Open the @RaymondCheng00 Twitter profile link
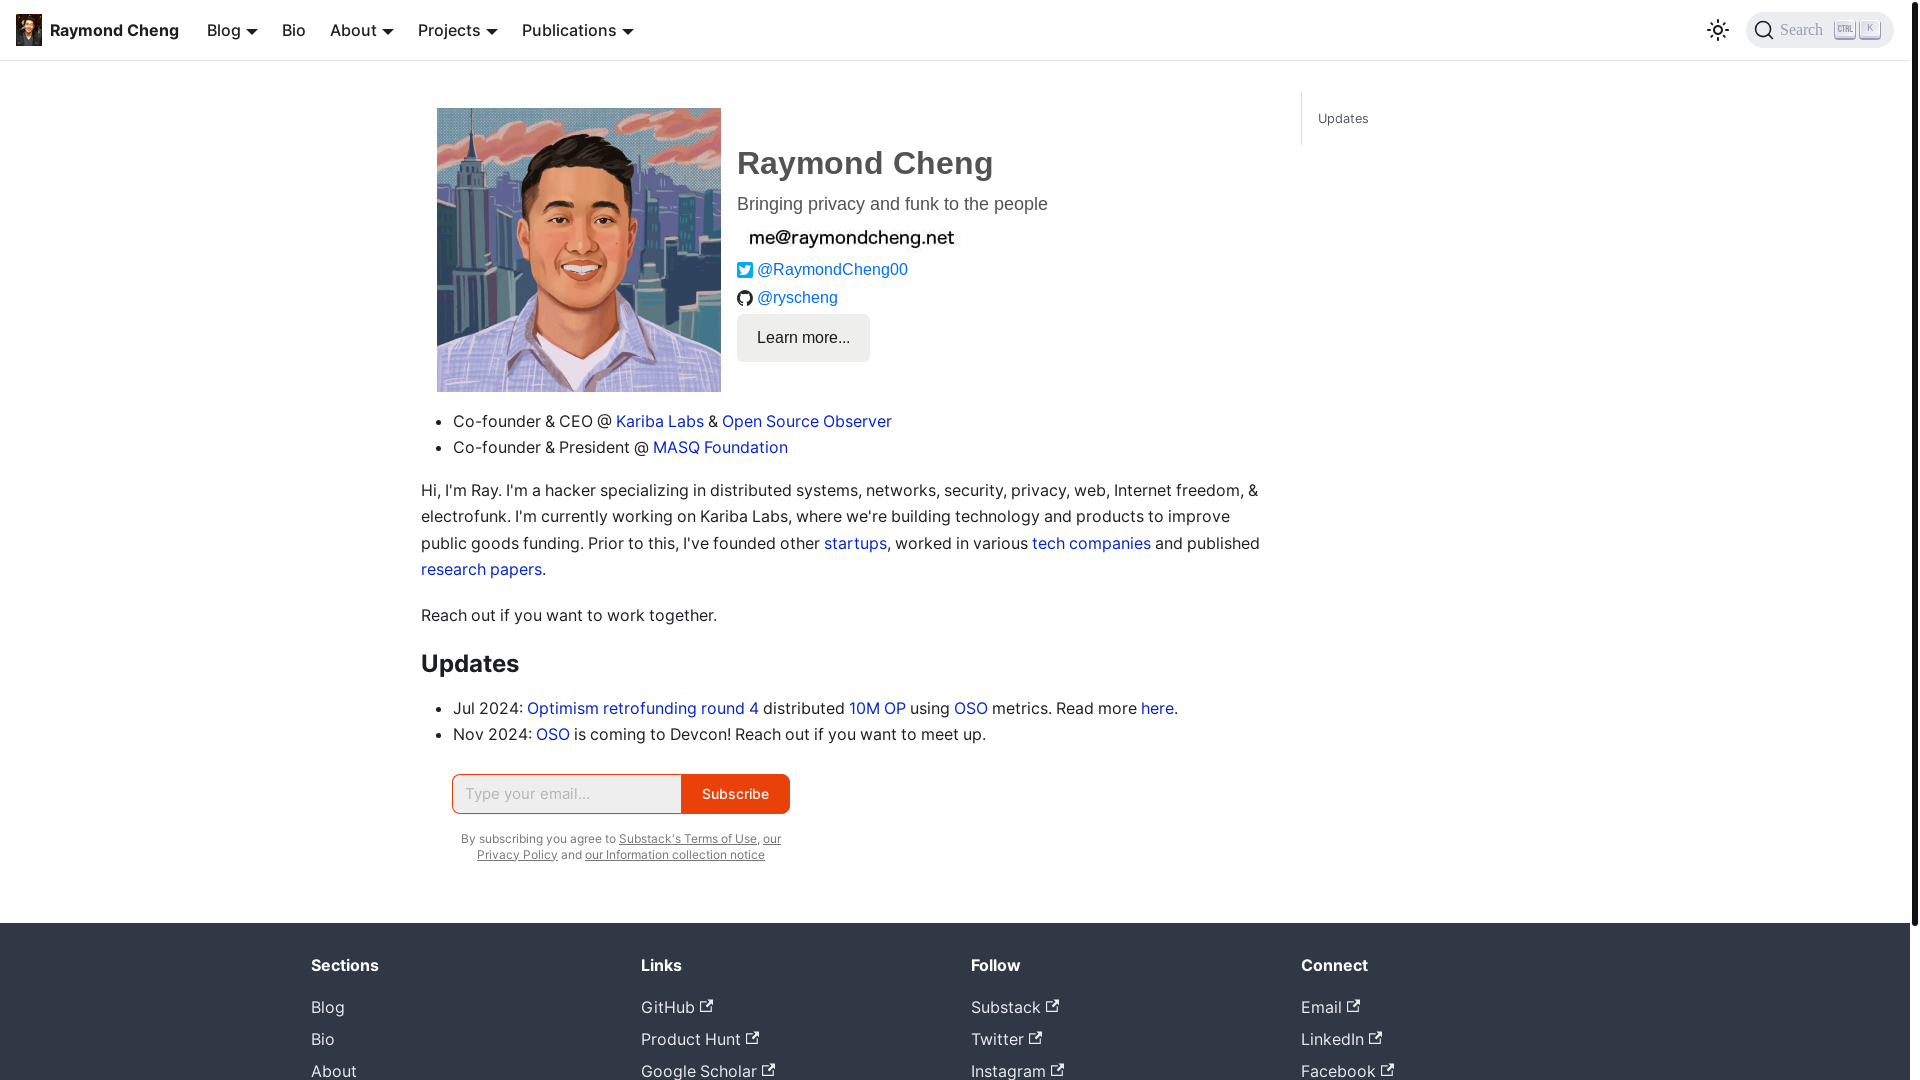This screenshot has height=1080, width=1920. 832,269
